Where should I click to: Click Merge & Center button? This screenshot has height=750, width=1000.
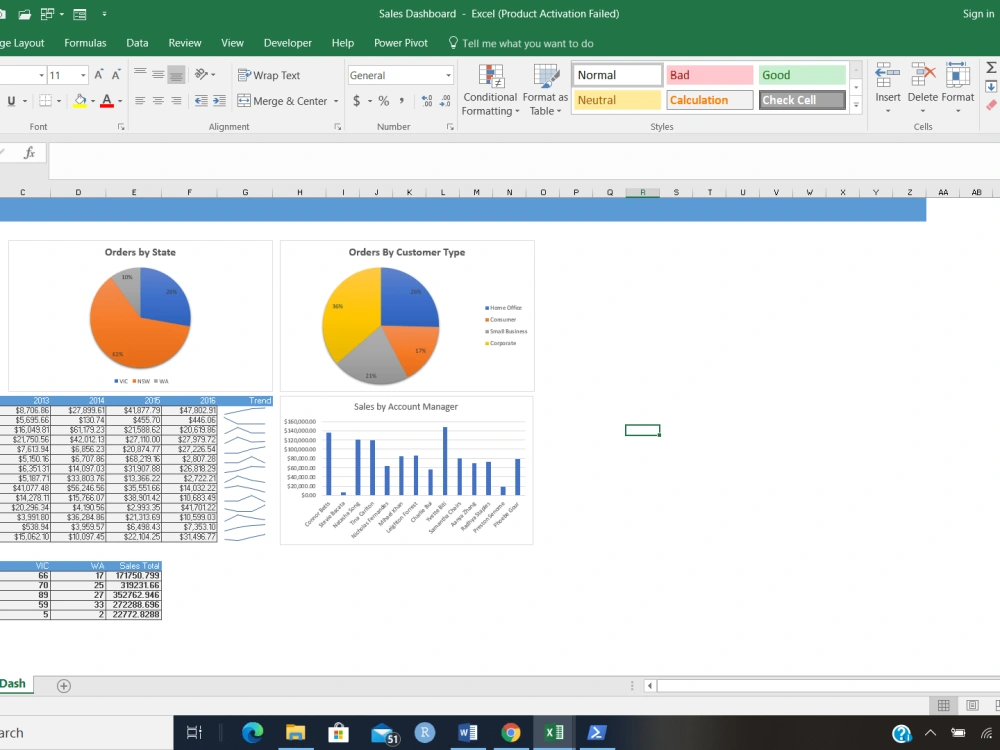coord(282,101)
